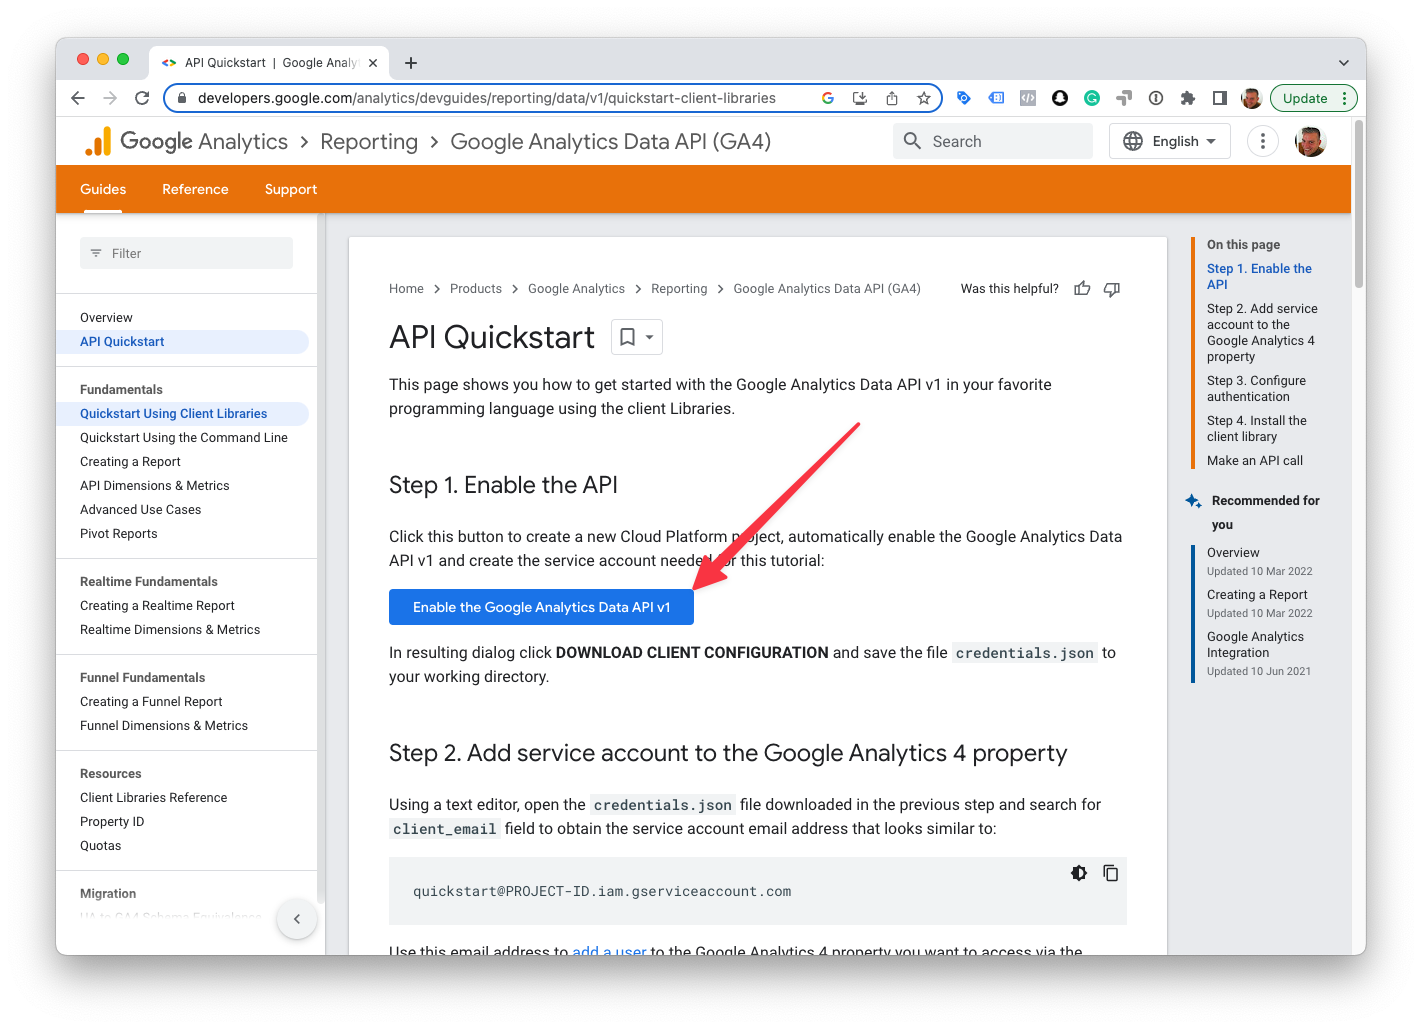Jump to Step 2. Add service account
The image size is (1422, 1029).
pos(1262,332)
